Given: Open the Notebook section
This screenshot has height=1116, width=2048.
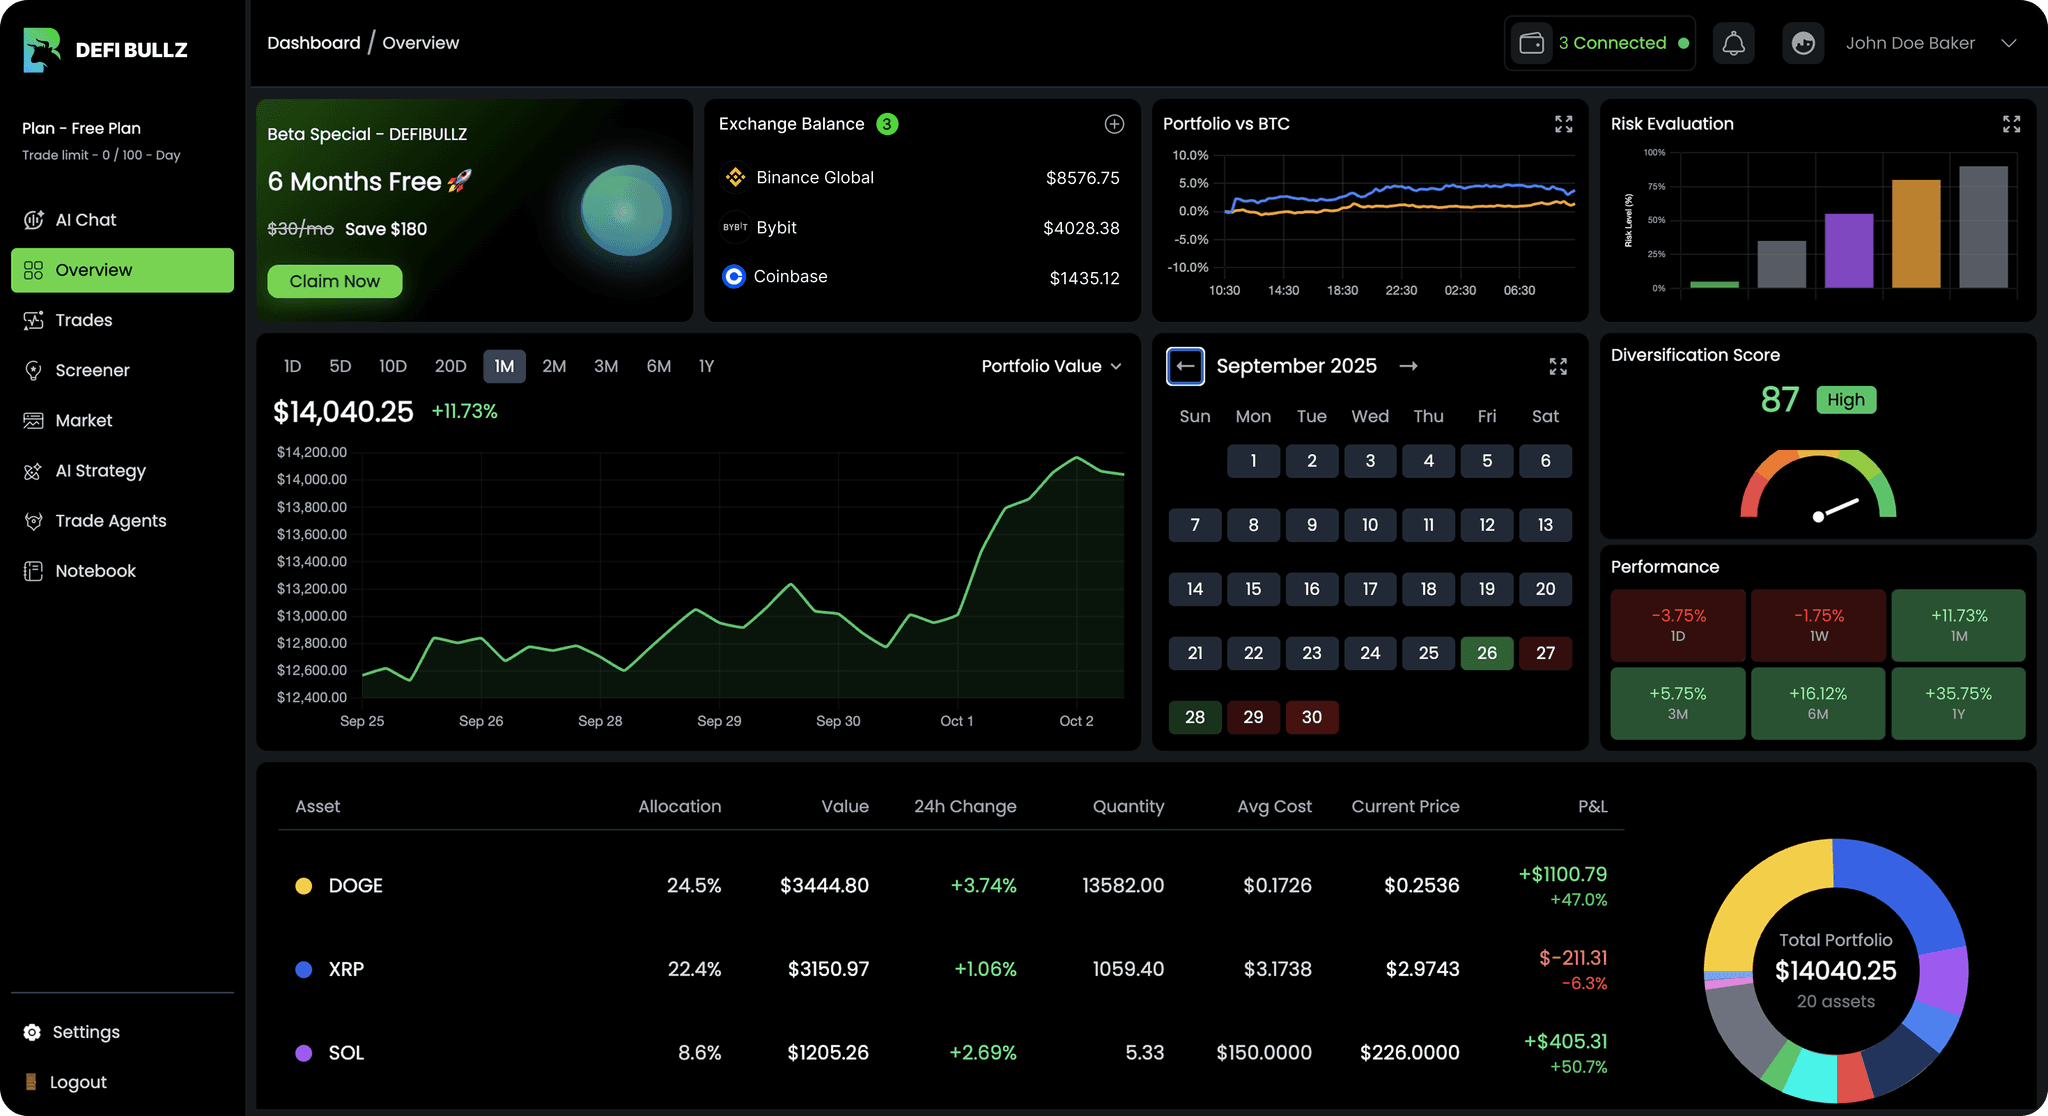Looking at the screenshot, I should pos(95,570).
